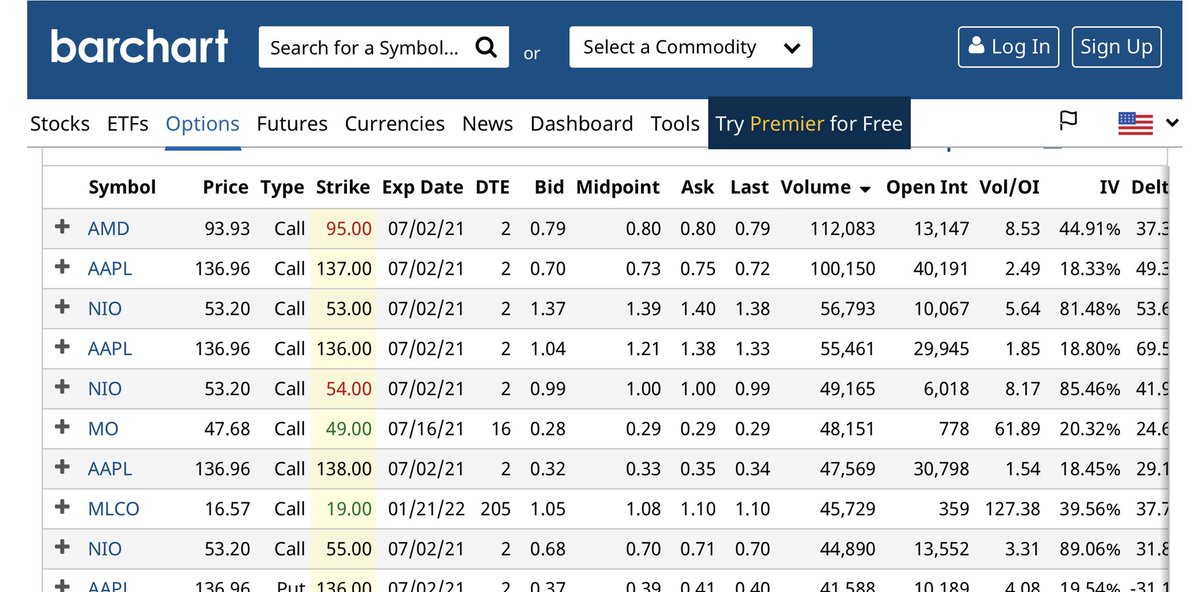The image size is (1200, 592).
Task: Sort by the Exp Date column header
Action: tap(422, 187)
